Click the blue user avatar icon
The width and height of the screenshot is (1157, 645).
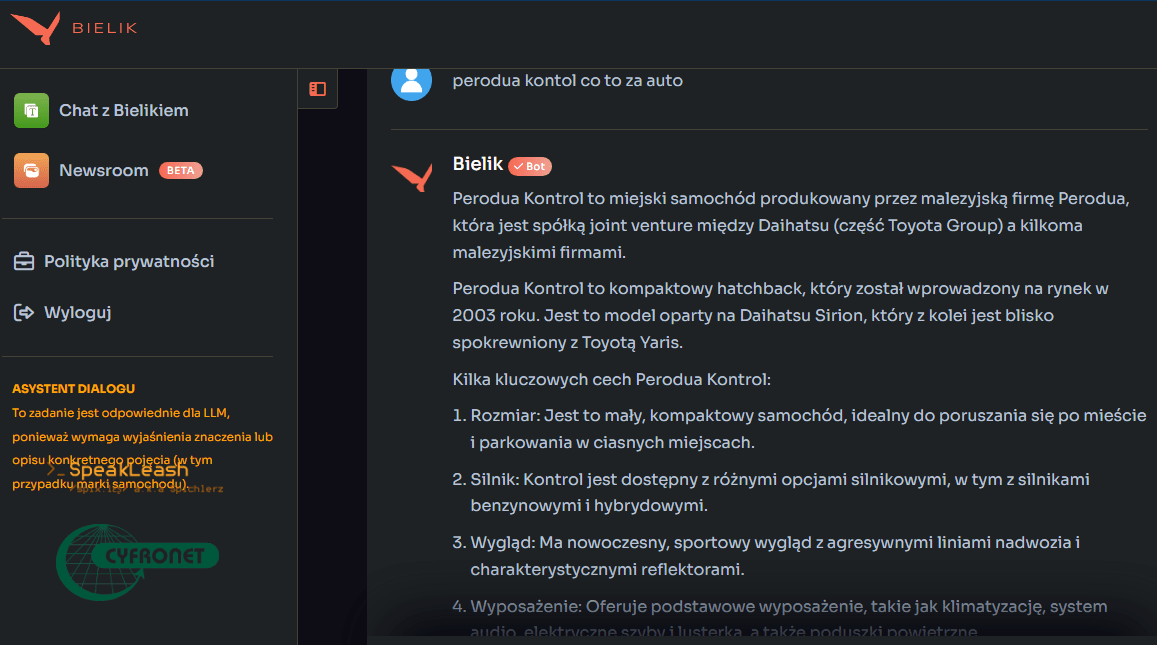point(411,80)
